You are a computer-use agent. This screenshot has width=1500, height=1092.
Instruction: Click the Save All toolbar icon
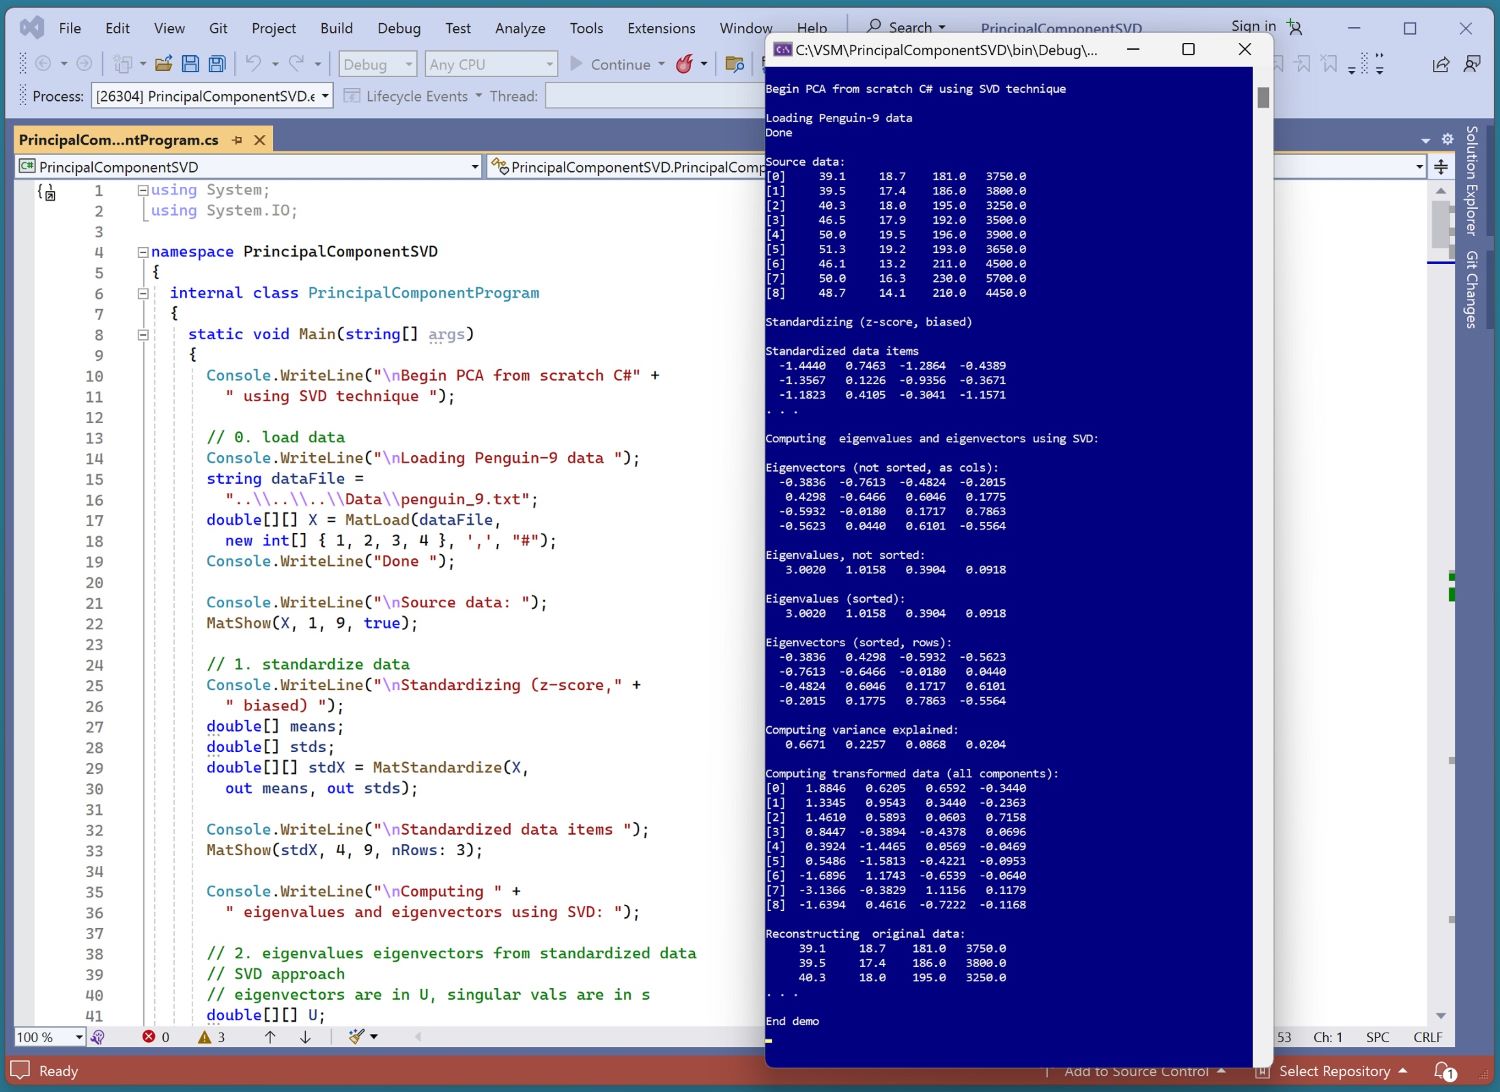217,64
